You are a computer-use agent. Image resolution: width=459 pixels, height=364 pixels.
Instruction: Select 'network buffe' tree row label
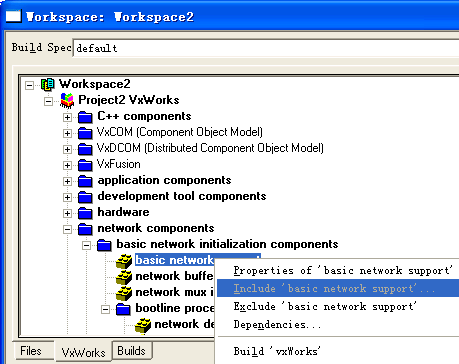click(x=174, y=276)
